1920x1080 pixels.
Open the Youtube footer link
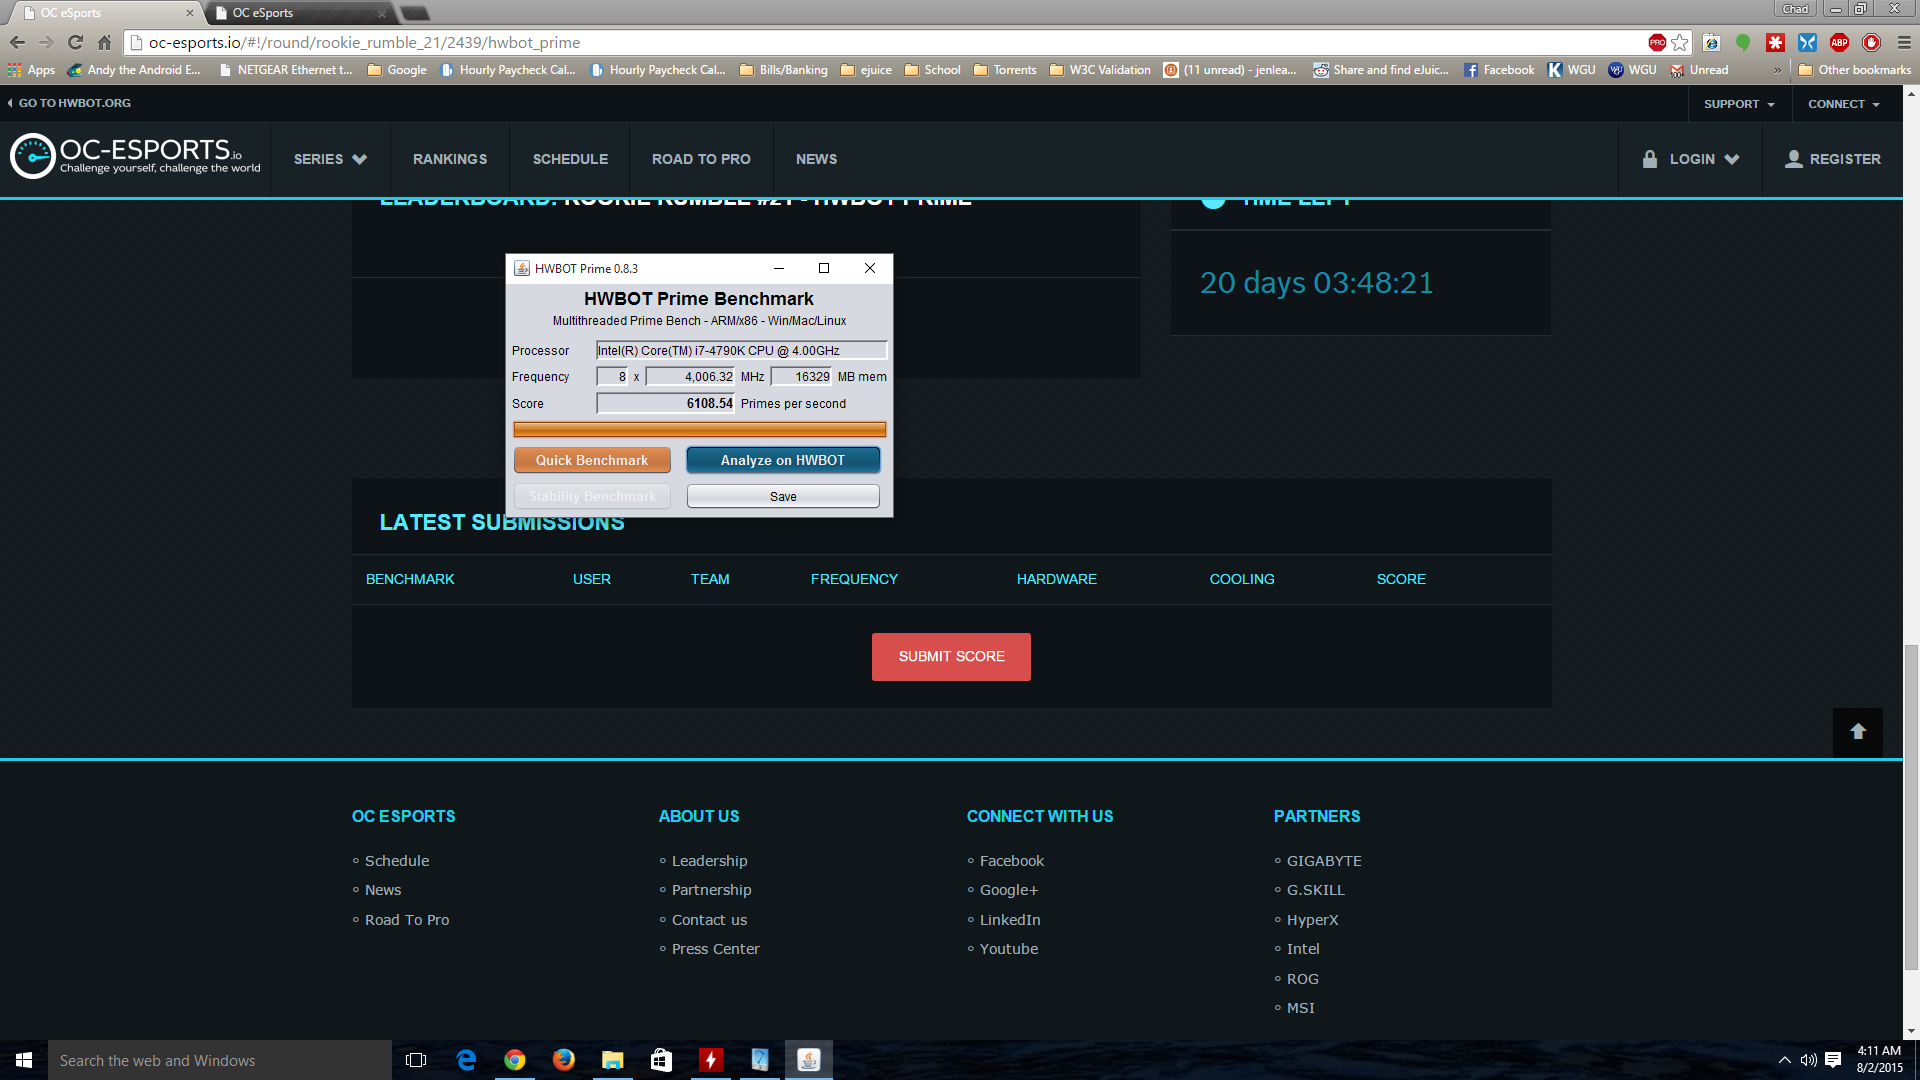click(1008, 949)
